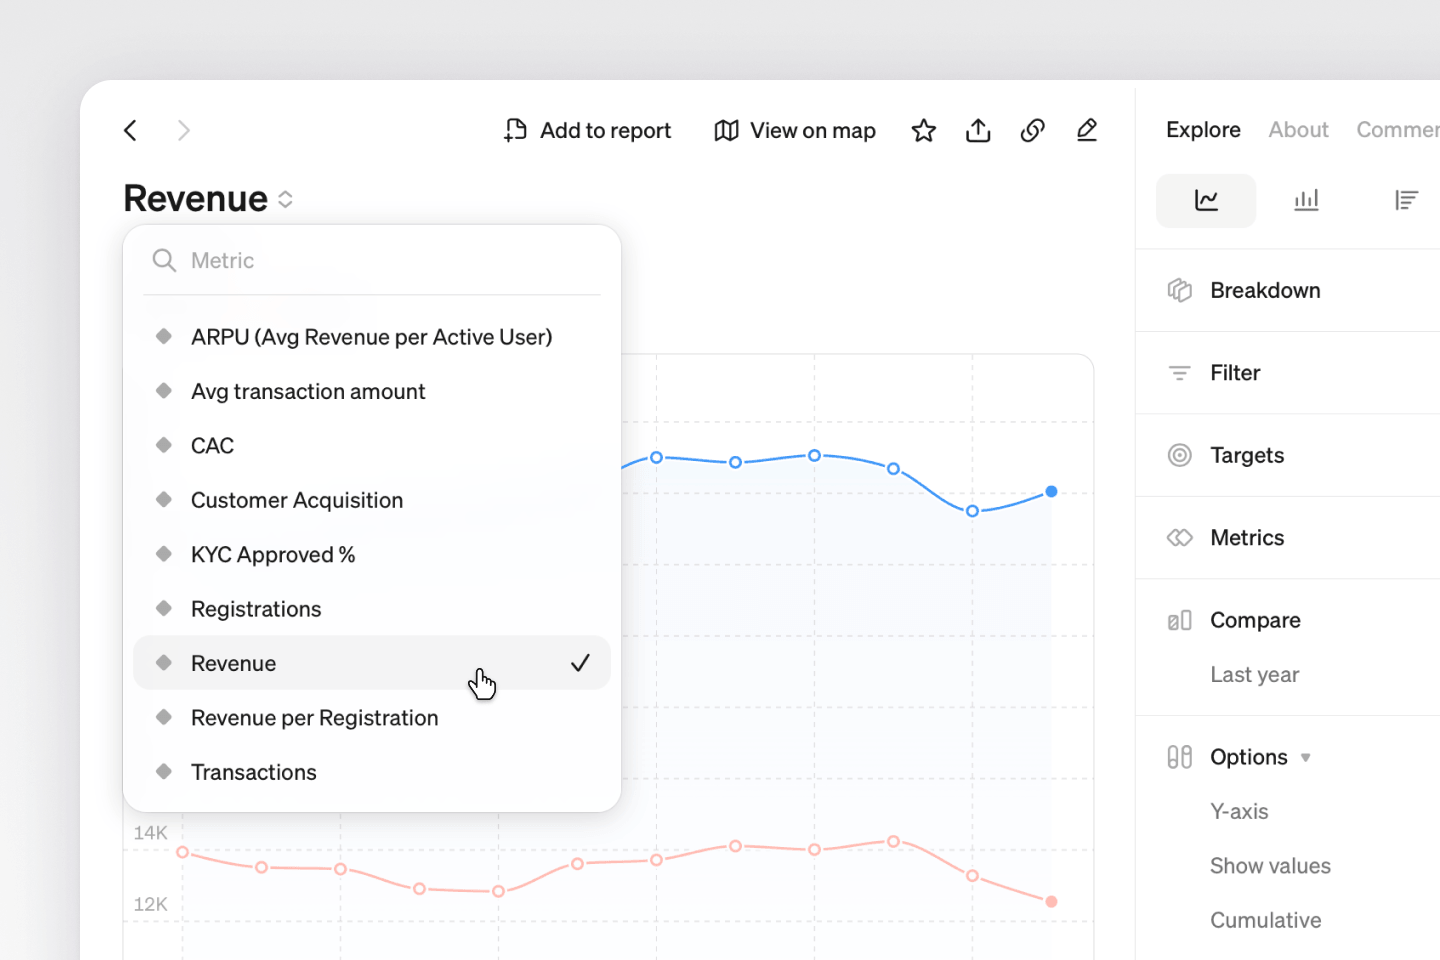Open the About tab
This screenshot has height=960, width=1440.
[x=1299, y=130]
